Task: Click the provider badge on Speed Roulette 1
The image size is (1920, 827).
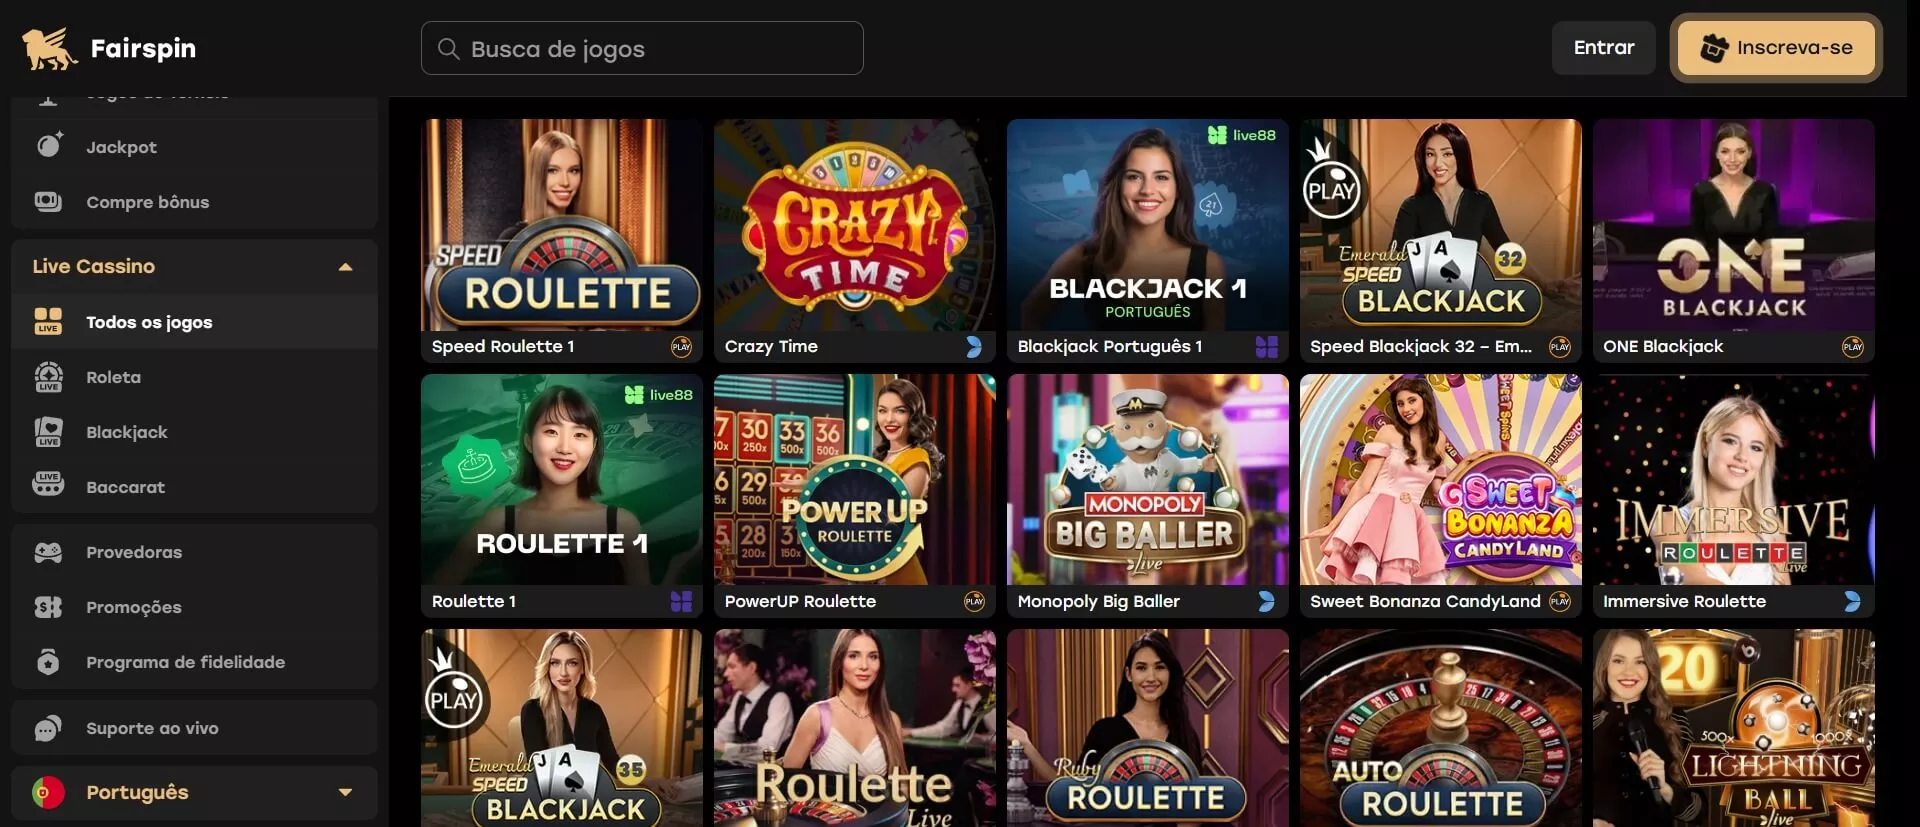Action: click(681, 346)
